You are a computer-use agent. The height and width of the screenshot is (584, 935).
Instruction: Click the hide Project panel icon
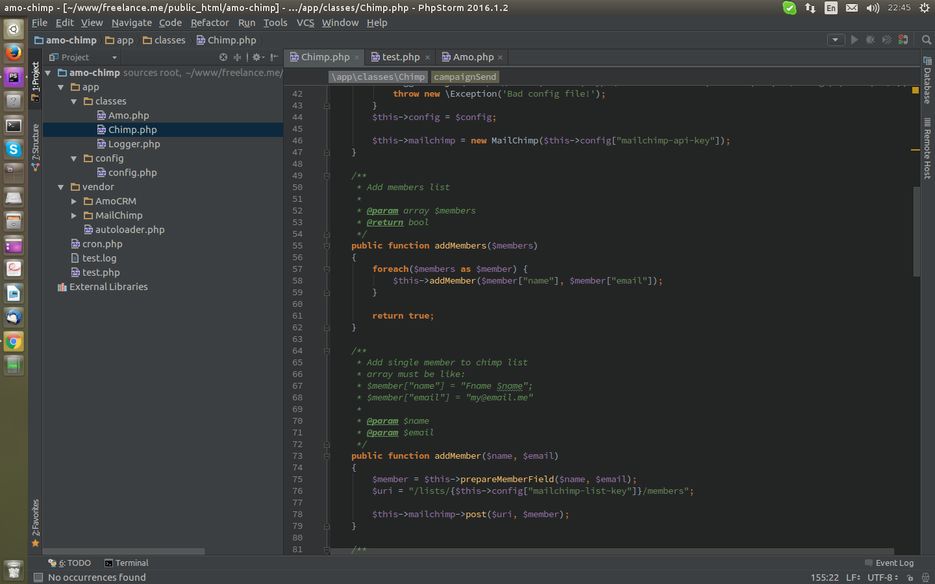(x=274, y=57)
